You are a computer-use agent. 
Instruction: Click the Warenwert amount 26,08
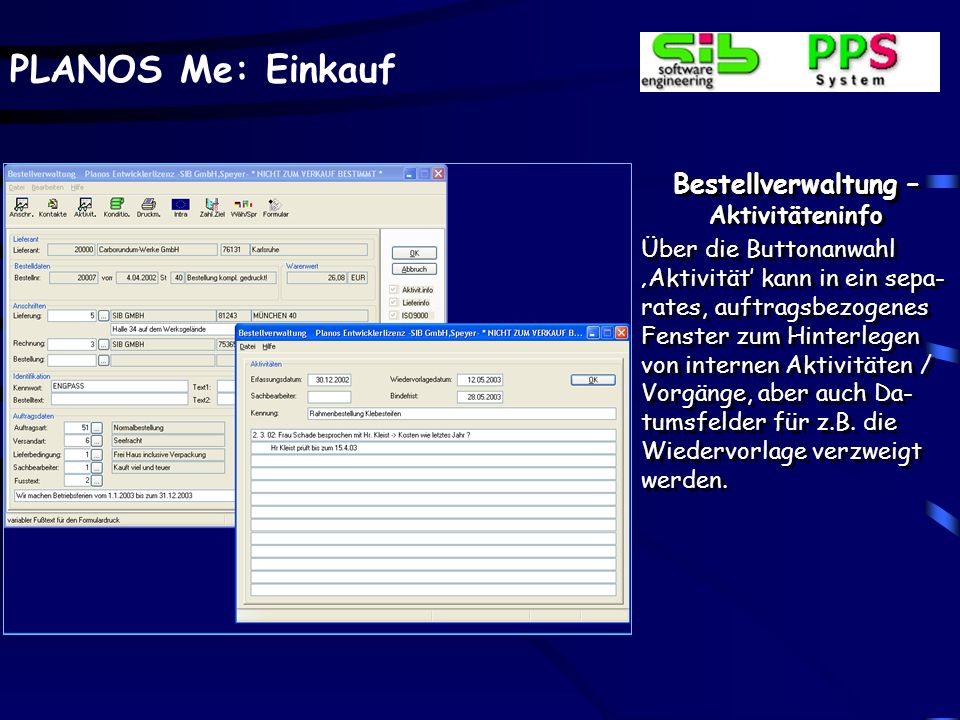click(x=317, y=278)
